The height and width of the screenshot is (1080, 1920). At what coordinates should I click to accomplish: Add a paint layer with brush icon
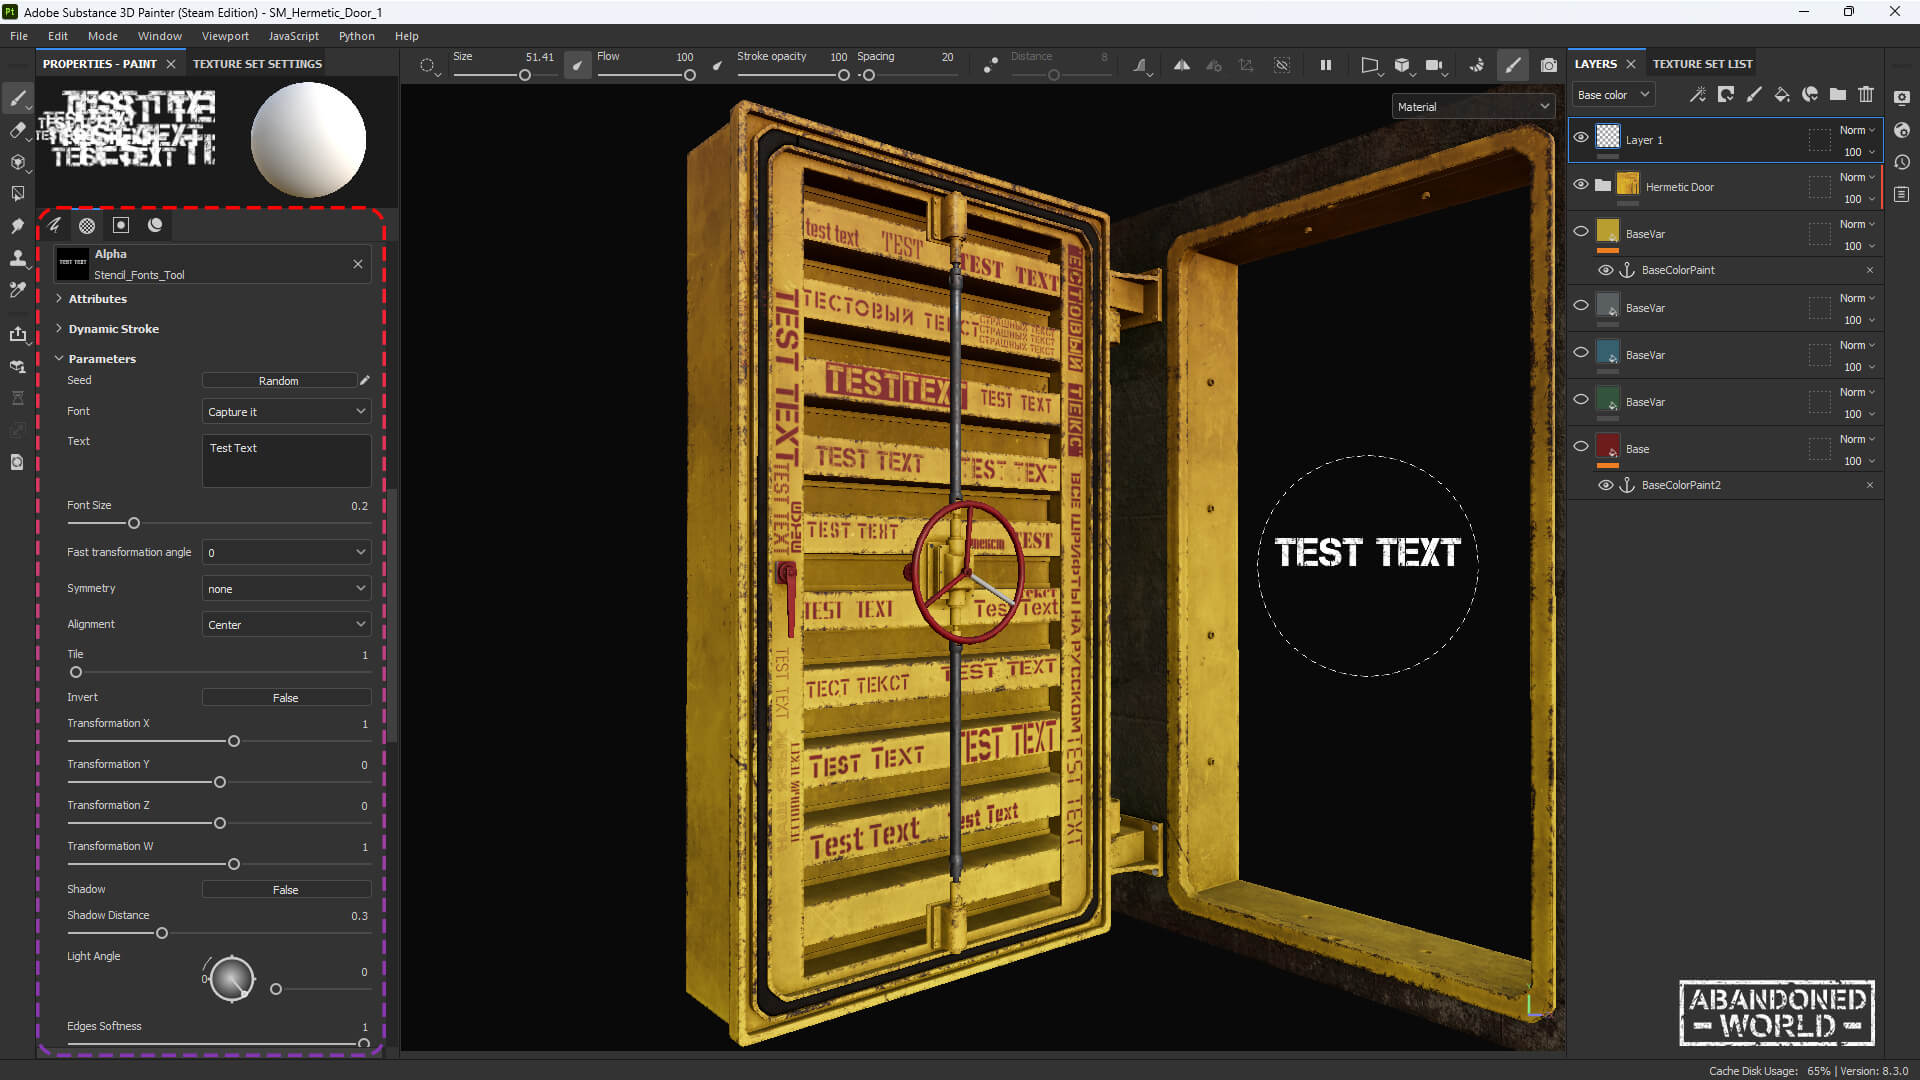pyautogui.click(x=1753, y=95)
